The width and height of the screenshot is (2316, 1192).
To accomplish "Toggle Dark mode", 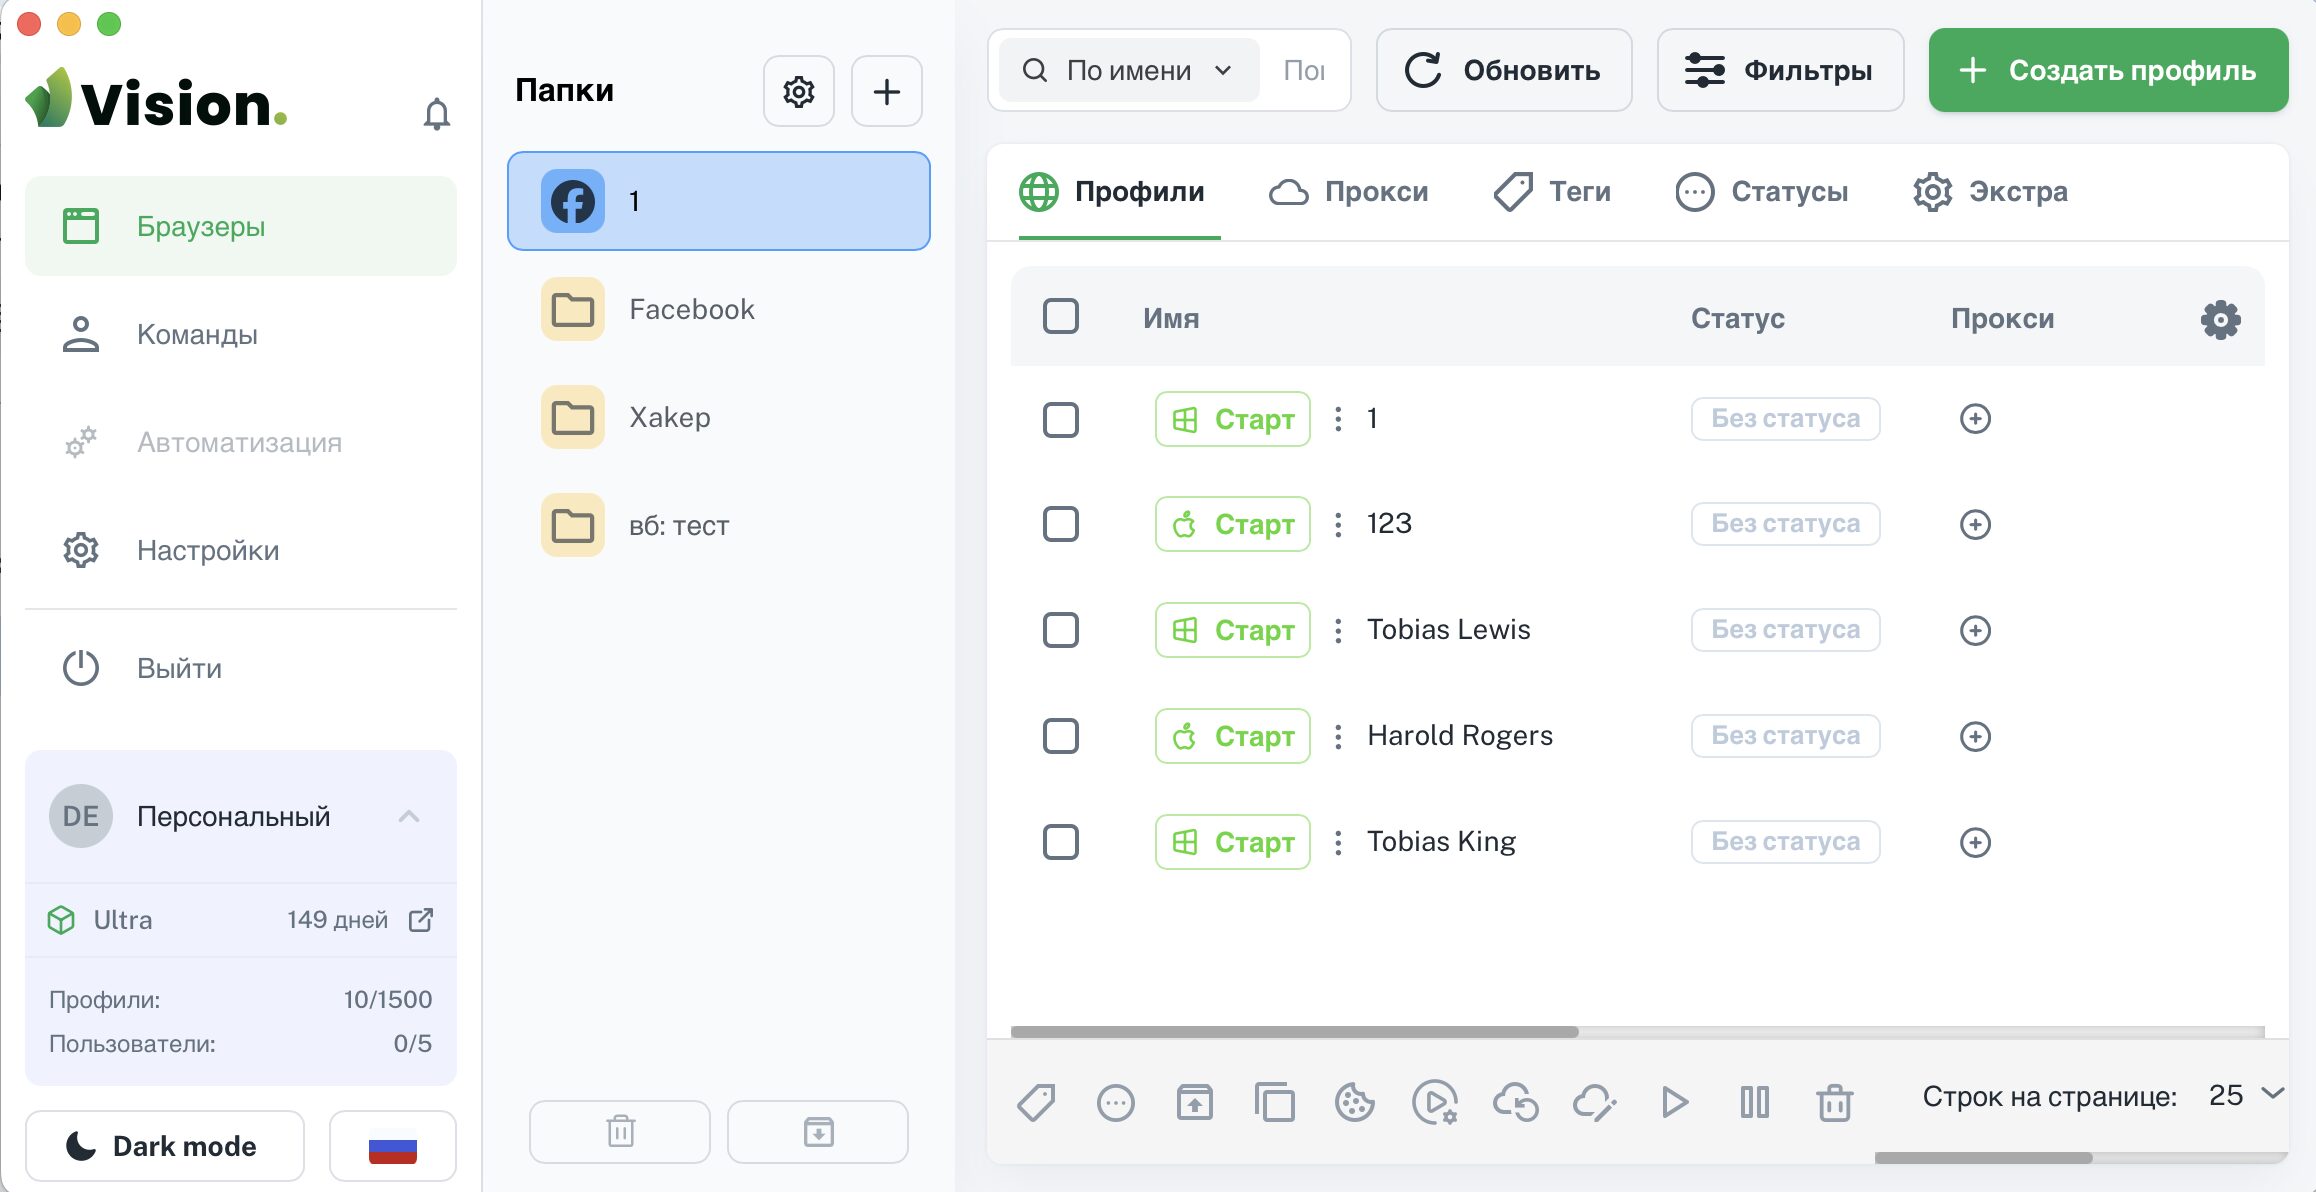I will (165, 1146).
